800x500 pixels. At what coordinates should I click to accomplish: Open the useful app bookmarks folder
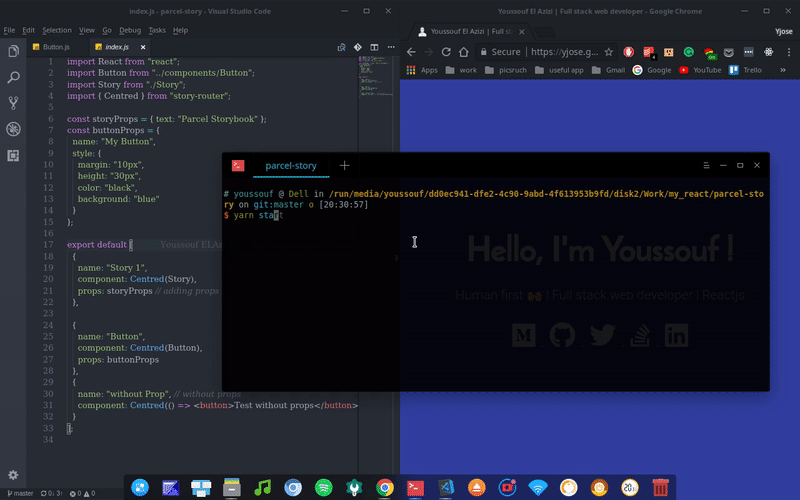[559, 70]
